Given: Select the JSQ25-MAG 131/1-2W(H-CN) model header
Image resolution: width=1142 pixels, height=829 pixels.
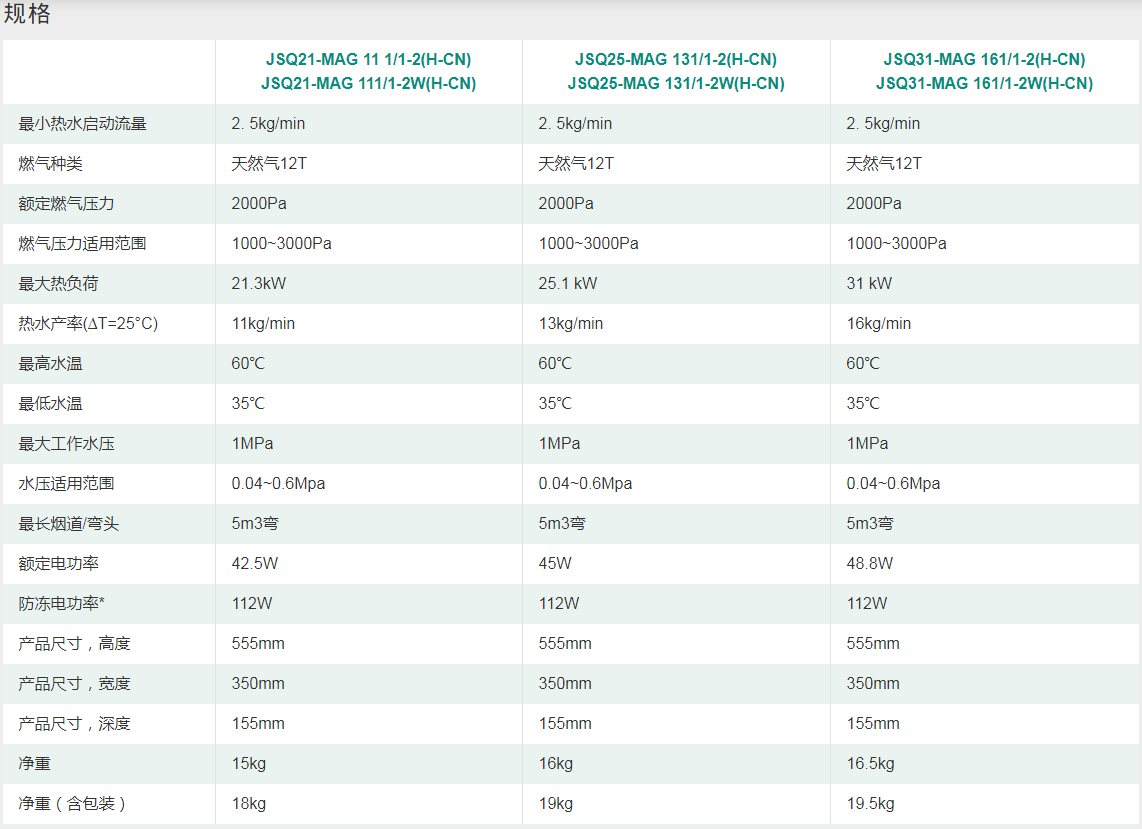Looking at the screenshot, I should [x=676, y=84].
